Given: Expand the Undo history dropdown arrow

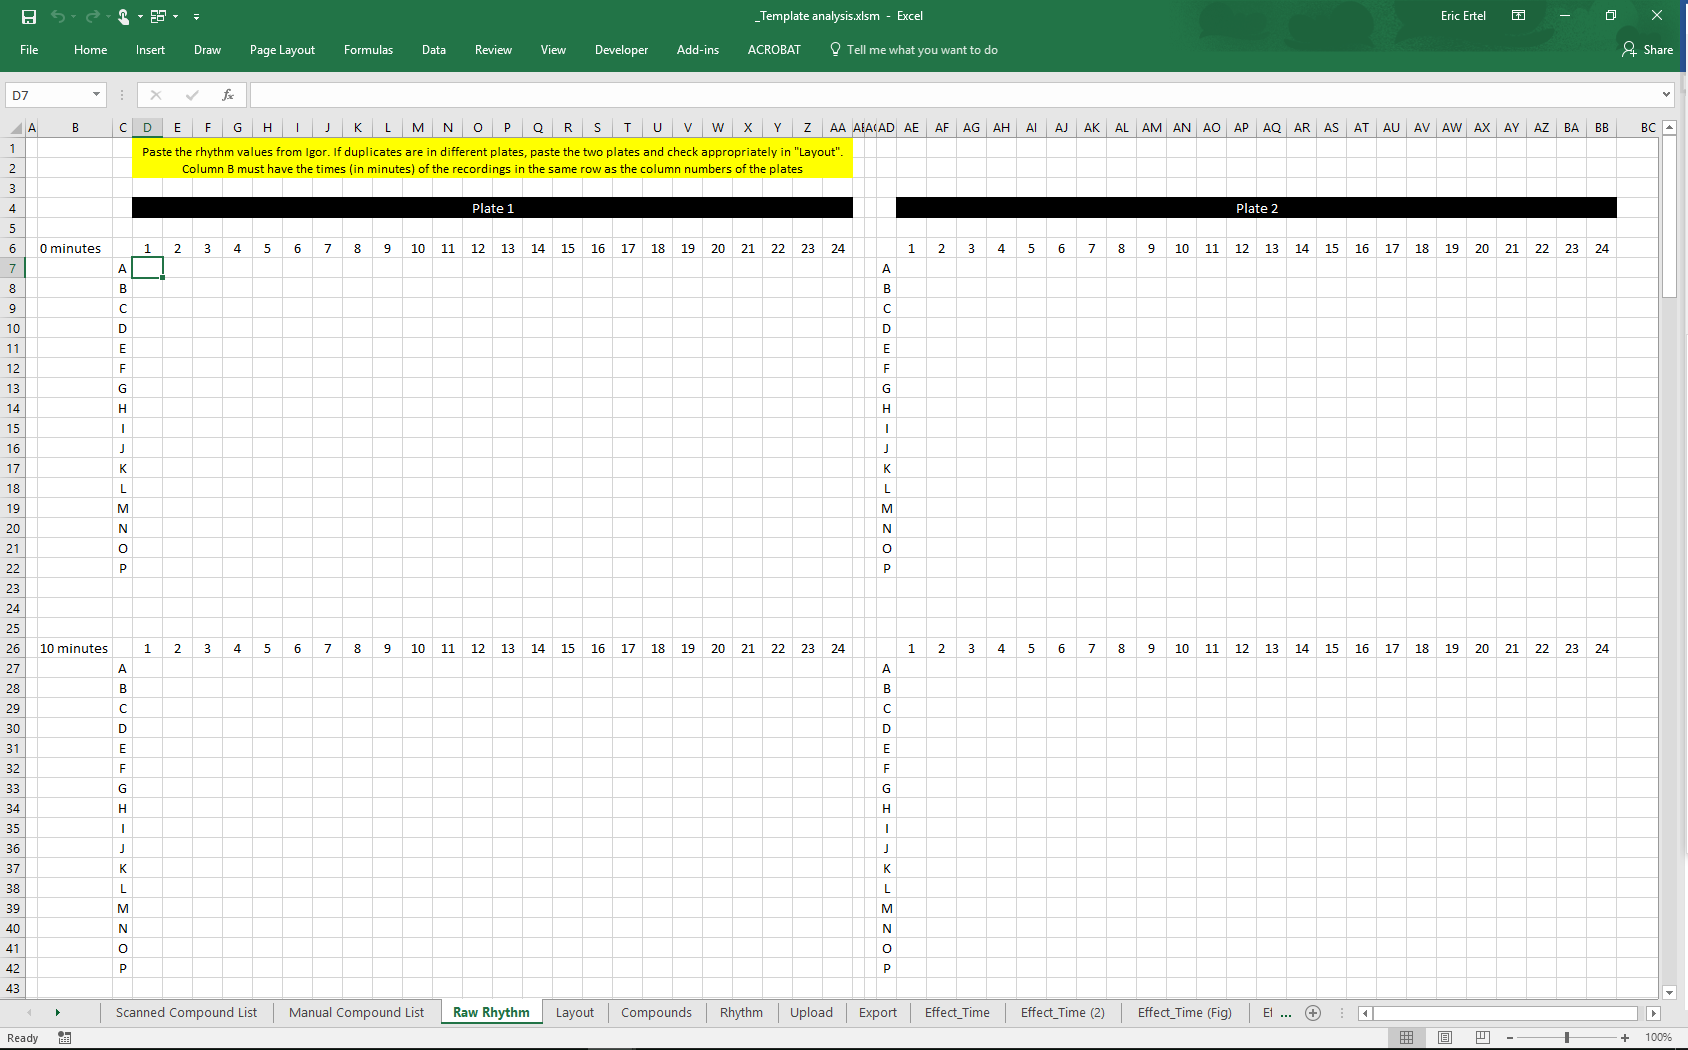Looking at the screenshot, I should click(73, 17).
